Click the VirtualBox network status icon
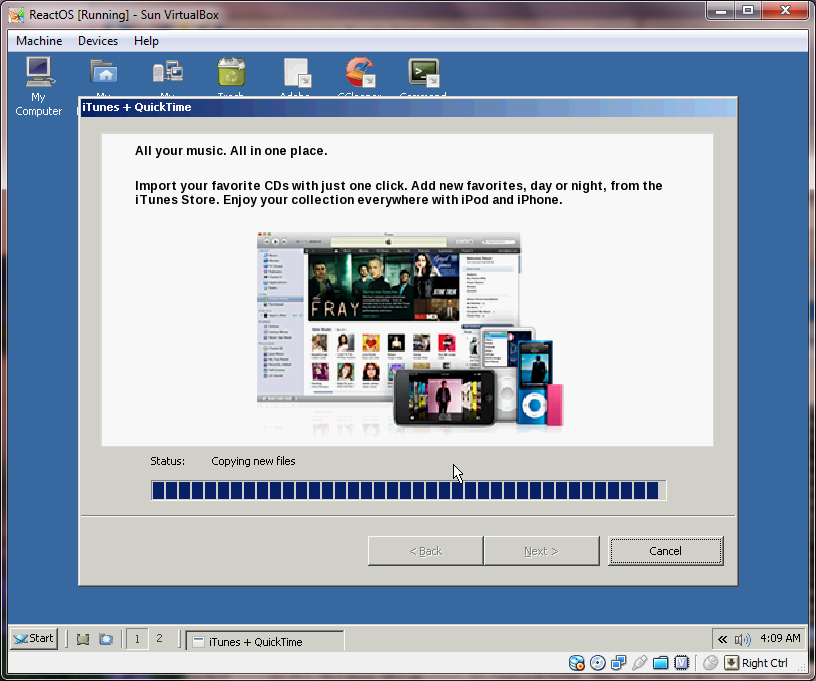The height and width of the screenshot is (681, 816). click(619, 663)
